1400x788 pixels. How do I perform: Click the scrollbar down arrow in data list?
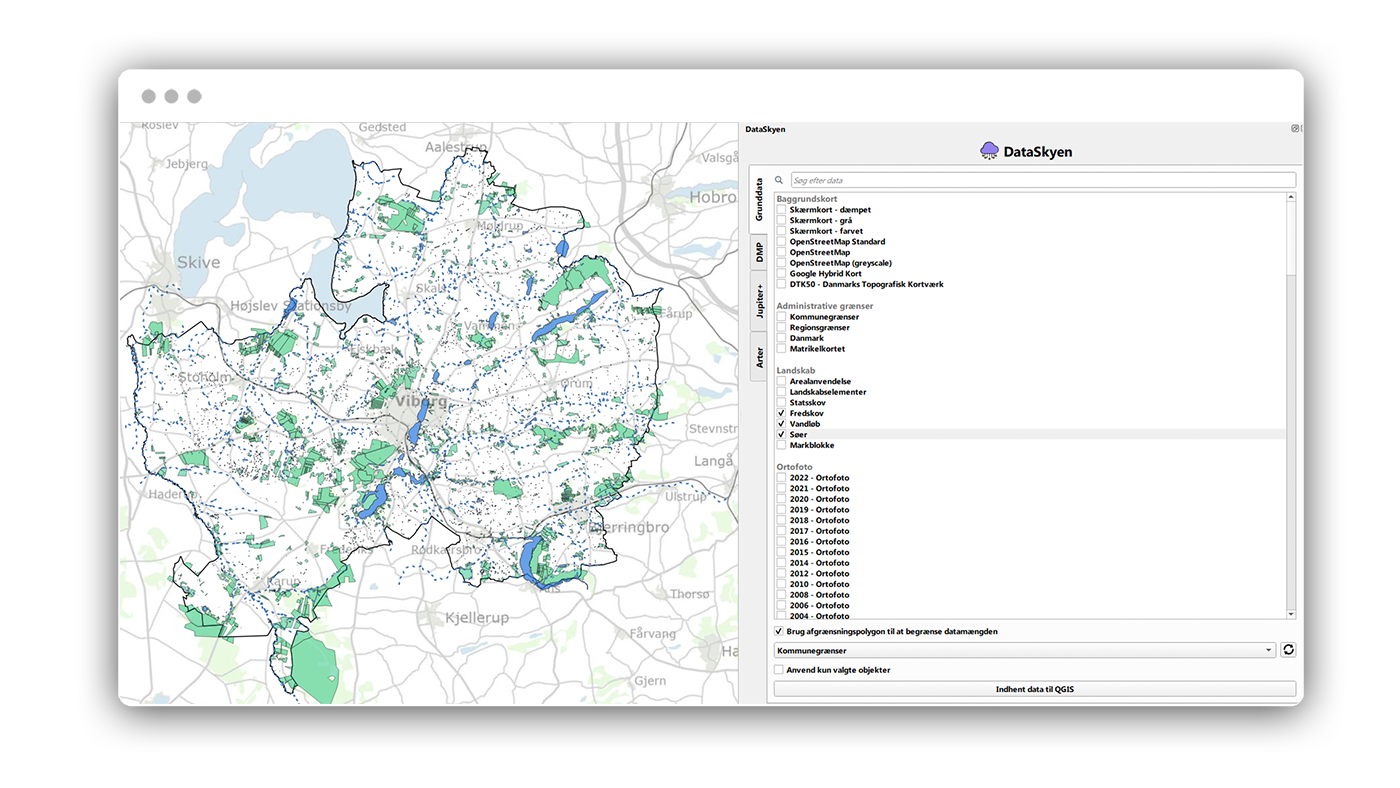(1290, 614)
